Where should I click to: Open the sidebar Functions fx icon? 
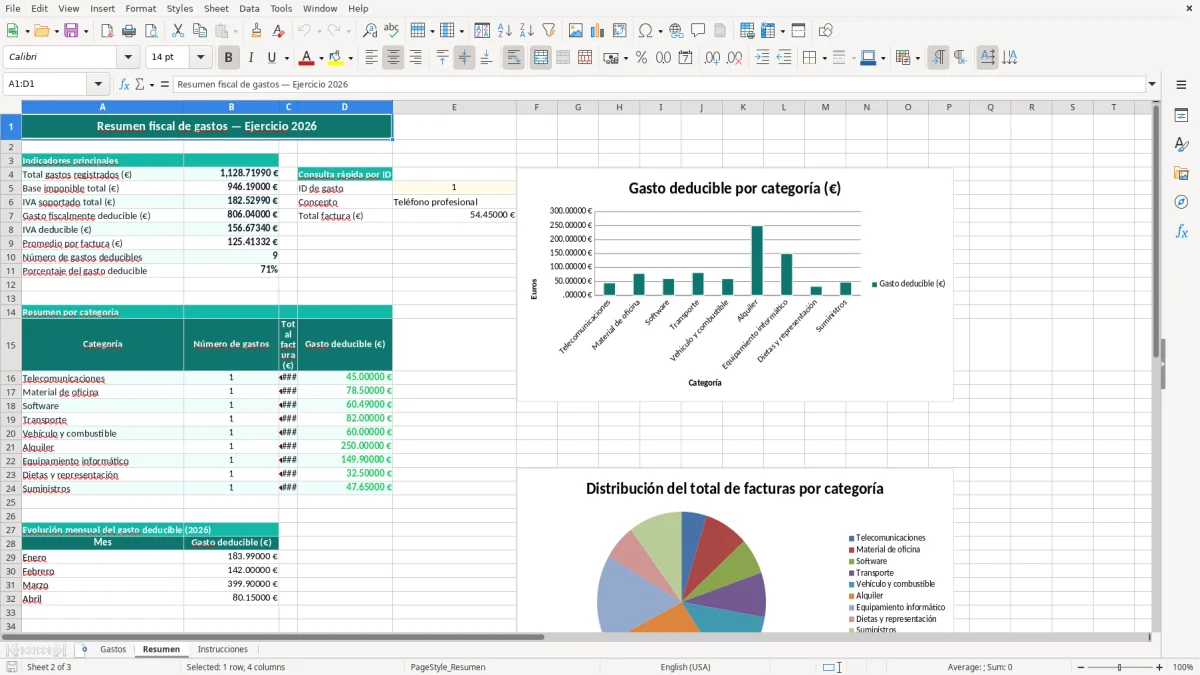click(x=1181, y=231)
